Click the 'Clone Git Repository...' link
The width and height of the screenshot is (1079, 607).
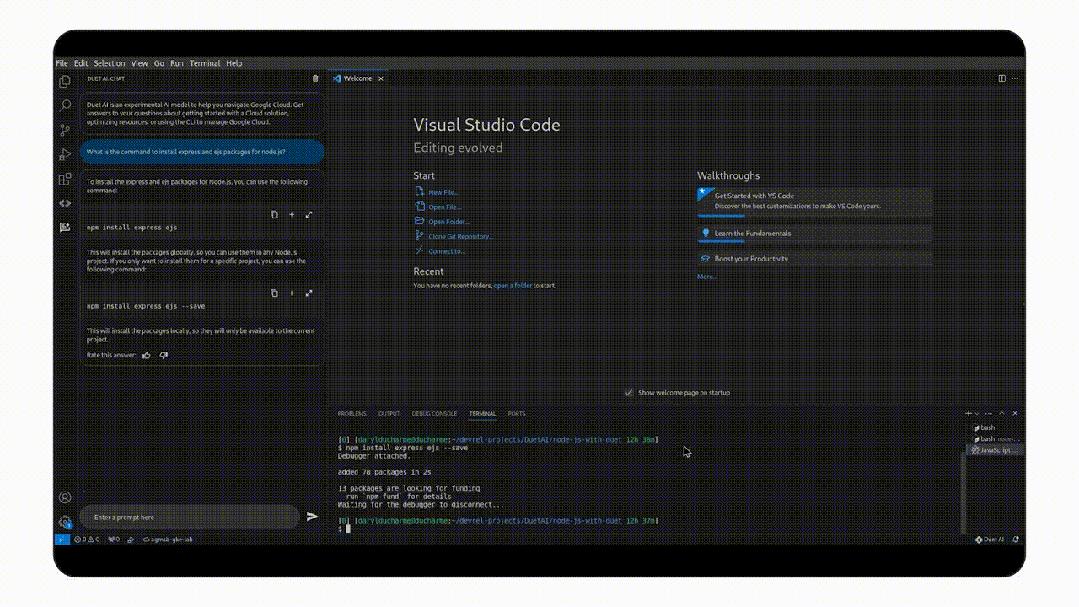(x=460, y=236)
